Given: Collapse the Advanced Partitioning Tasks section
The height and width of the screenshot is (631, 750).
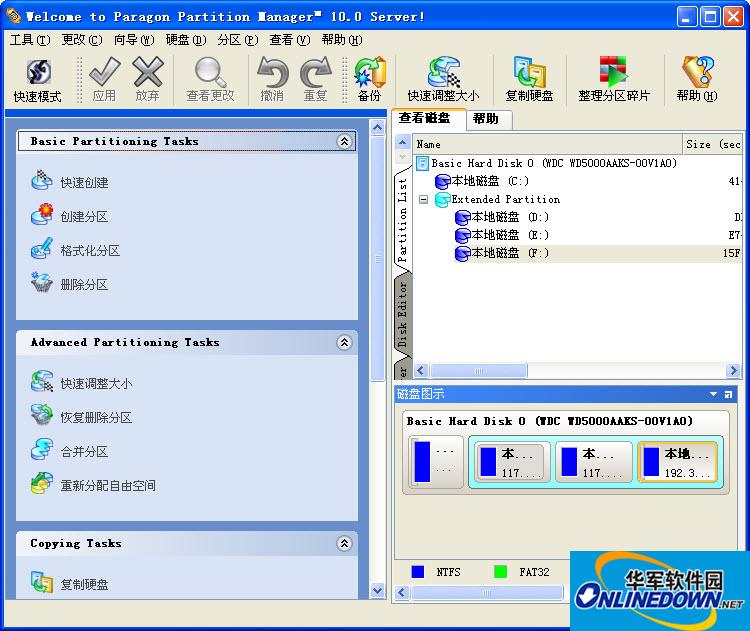Looking at the screenshot, I should pyautogui.click(x=345, y=343).
